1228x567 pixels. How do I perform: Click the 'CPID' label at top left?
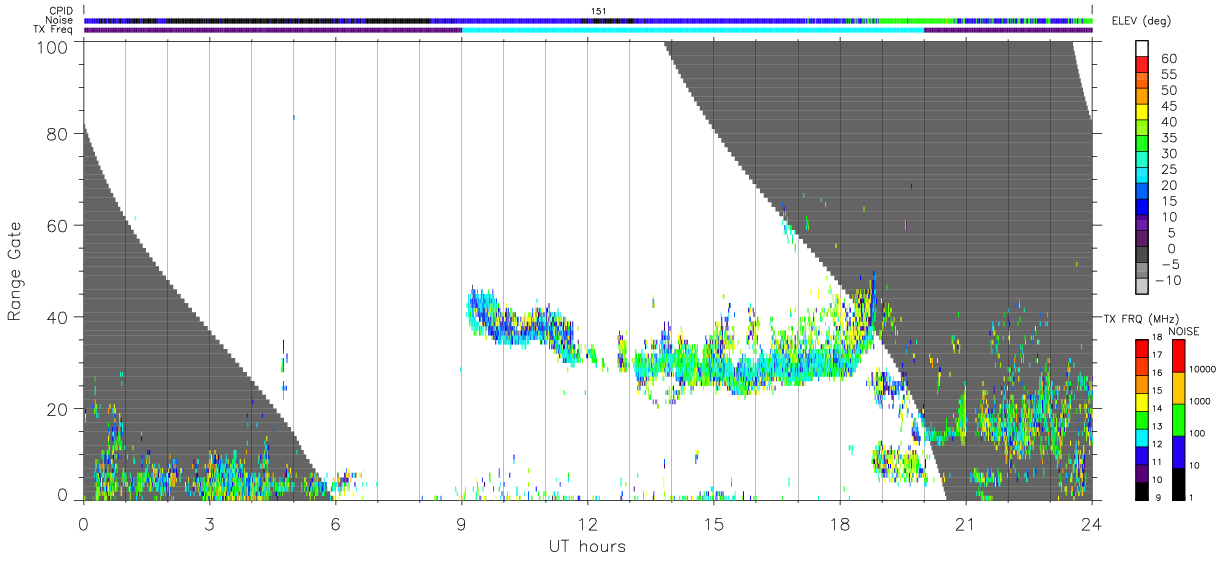[61, 10]
